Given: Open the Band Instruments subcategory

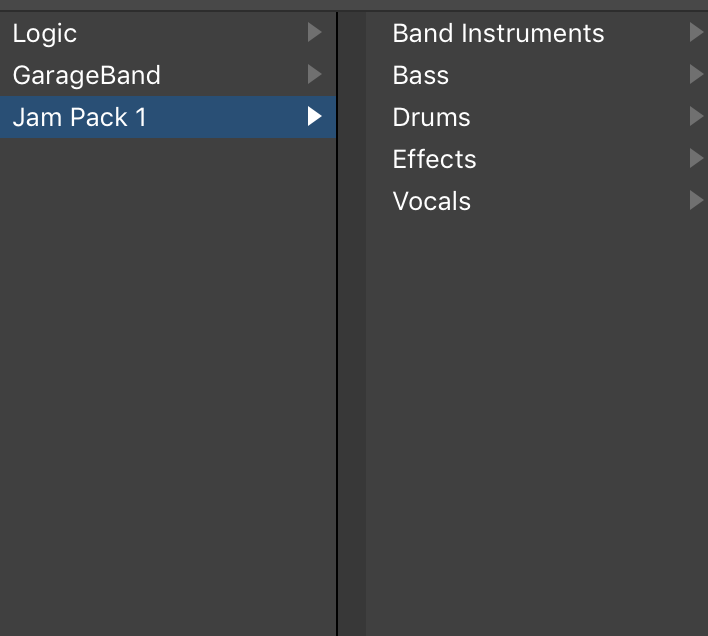Looking at the screenshot, I should coord(498,33).
